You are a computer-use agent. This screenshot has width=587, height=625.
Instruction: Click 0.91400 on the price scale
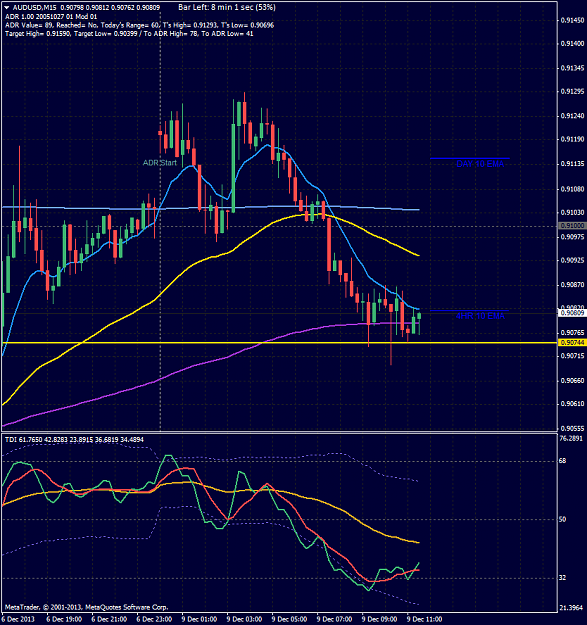572,43
